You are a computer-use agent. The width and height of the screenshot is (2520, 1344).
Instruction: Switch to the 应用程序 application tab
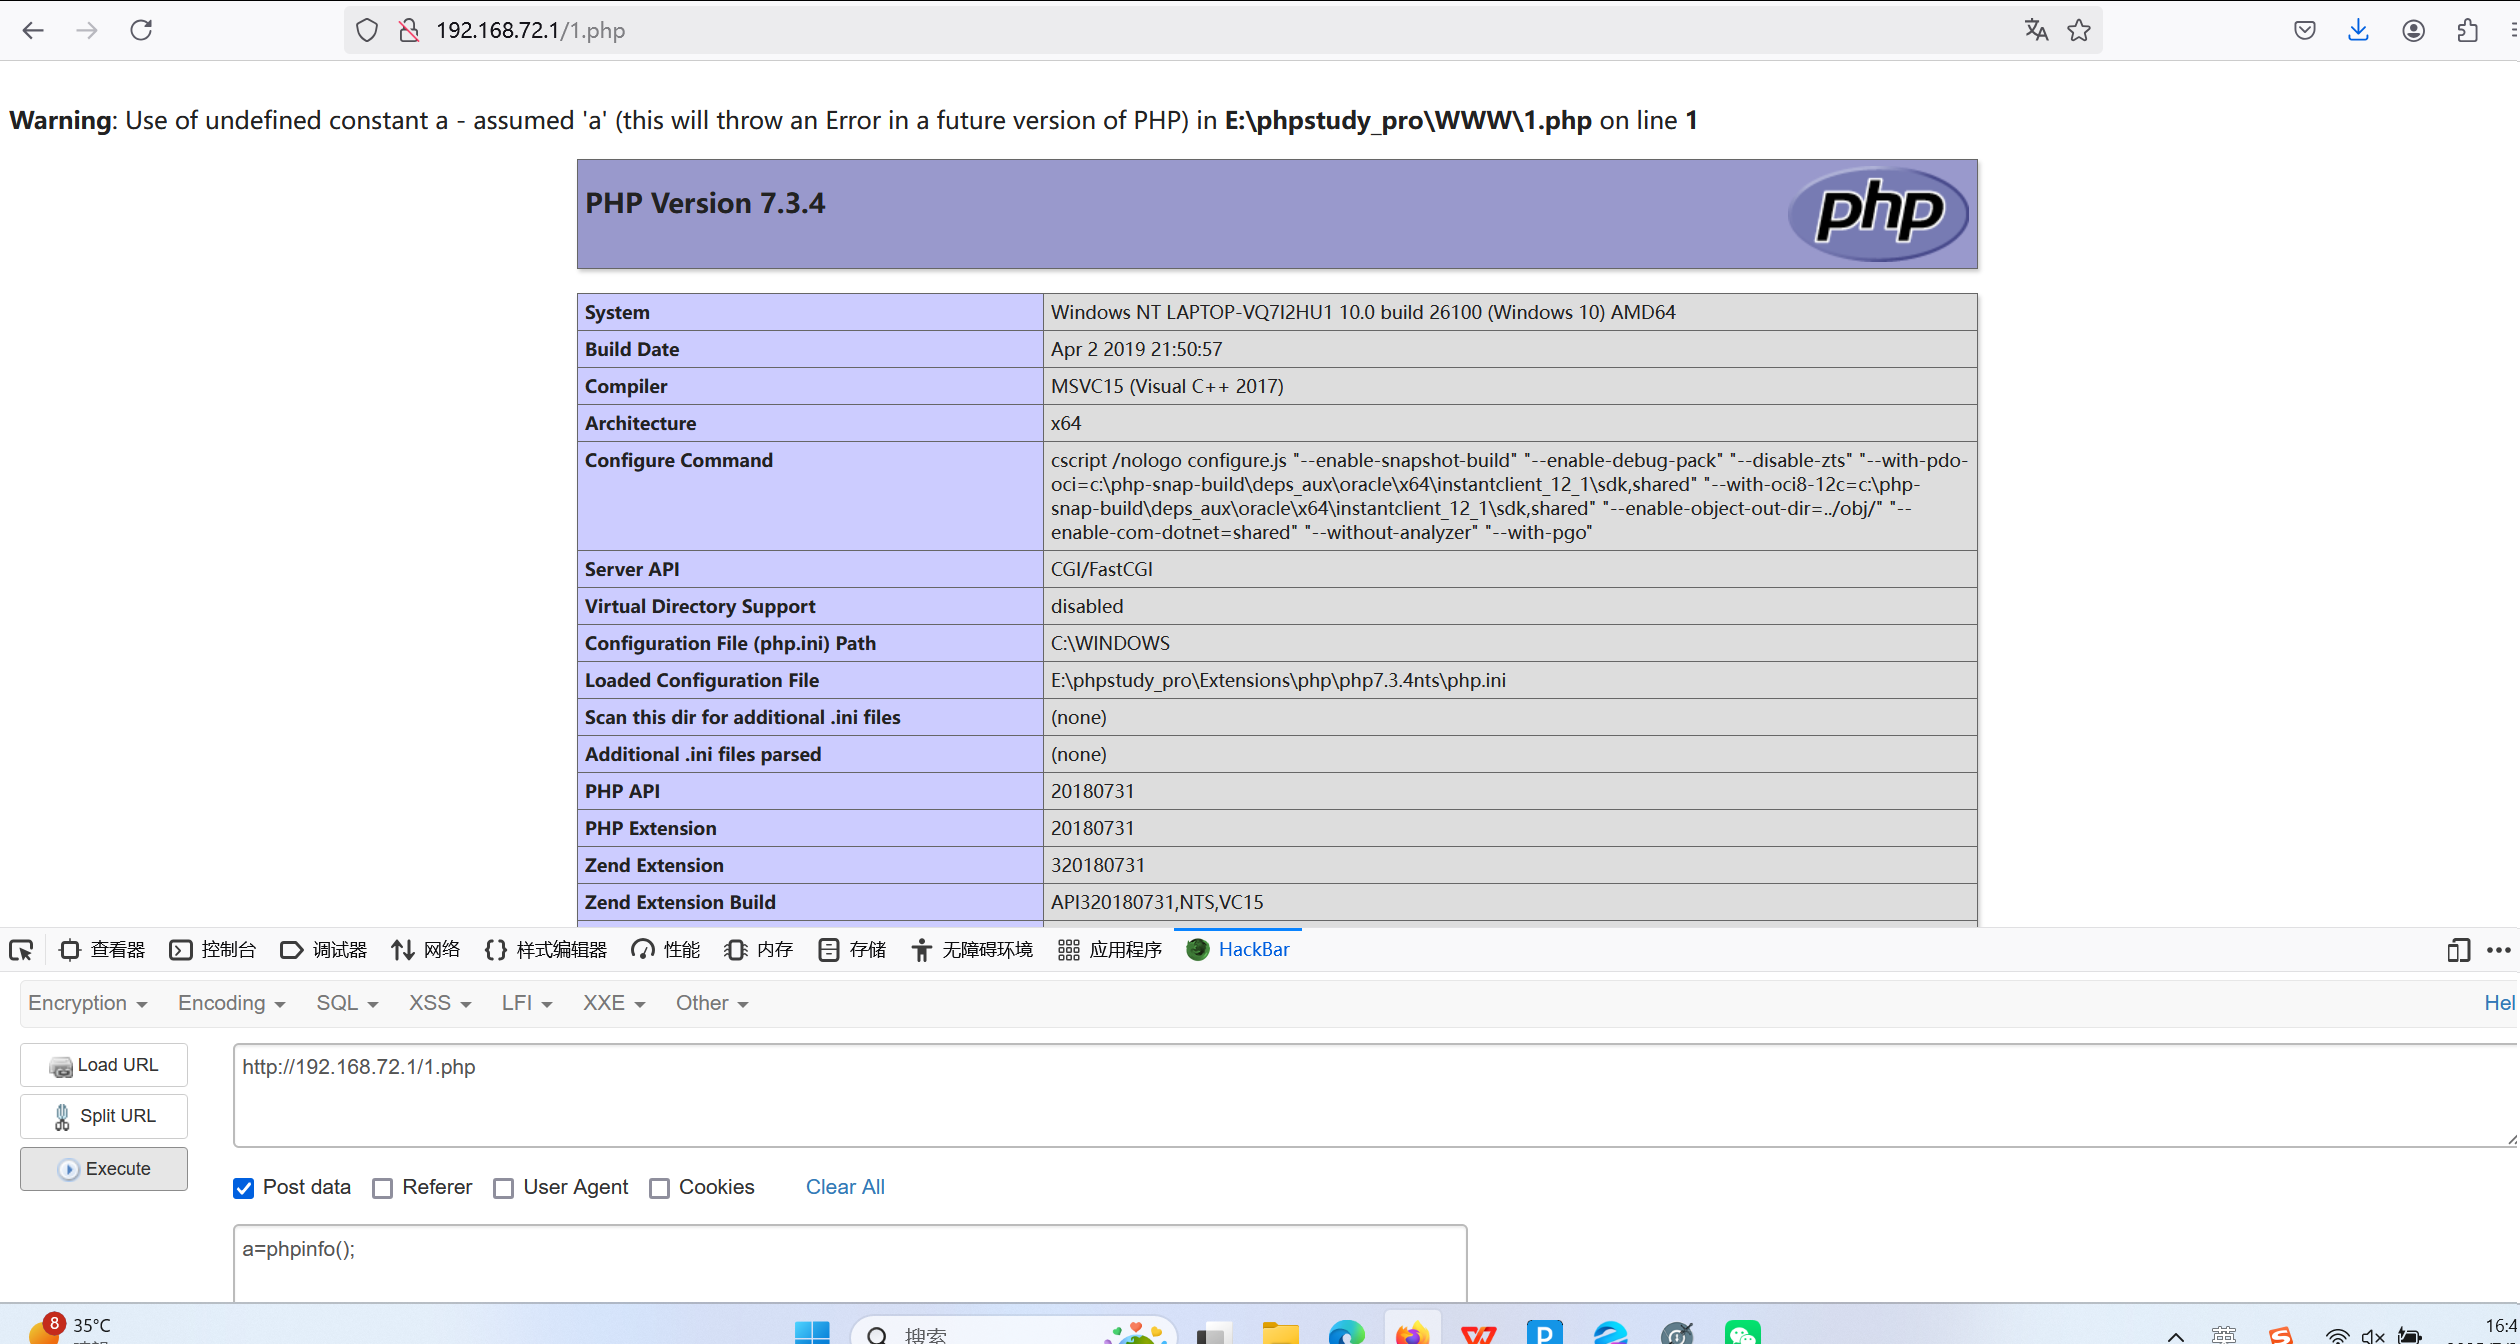pos(1109,950)
